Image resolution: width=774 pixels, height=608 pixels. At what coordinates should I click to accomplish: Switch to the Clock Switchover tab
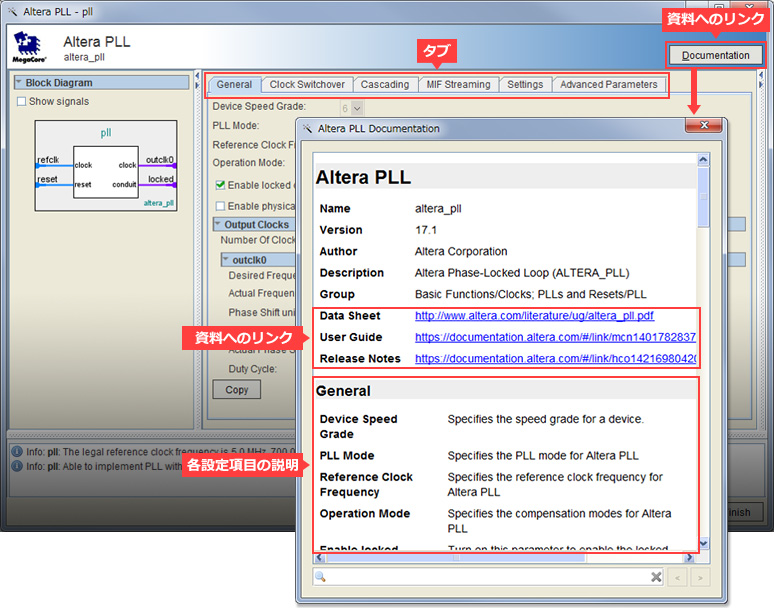click(307, 84)
